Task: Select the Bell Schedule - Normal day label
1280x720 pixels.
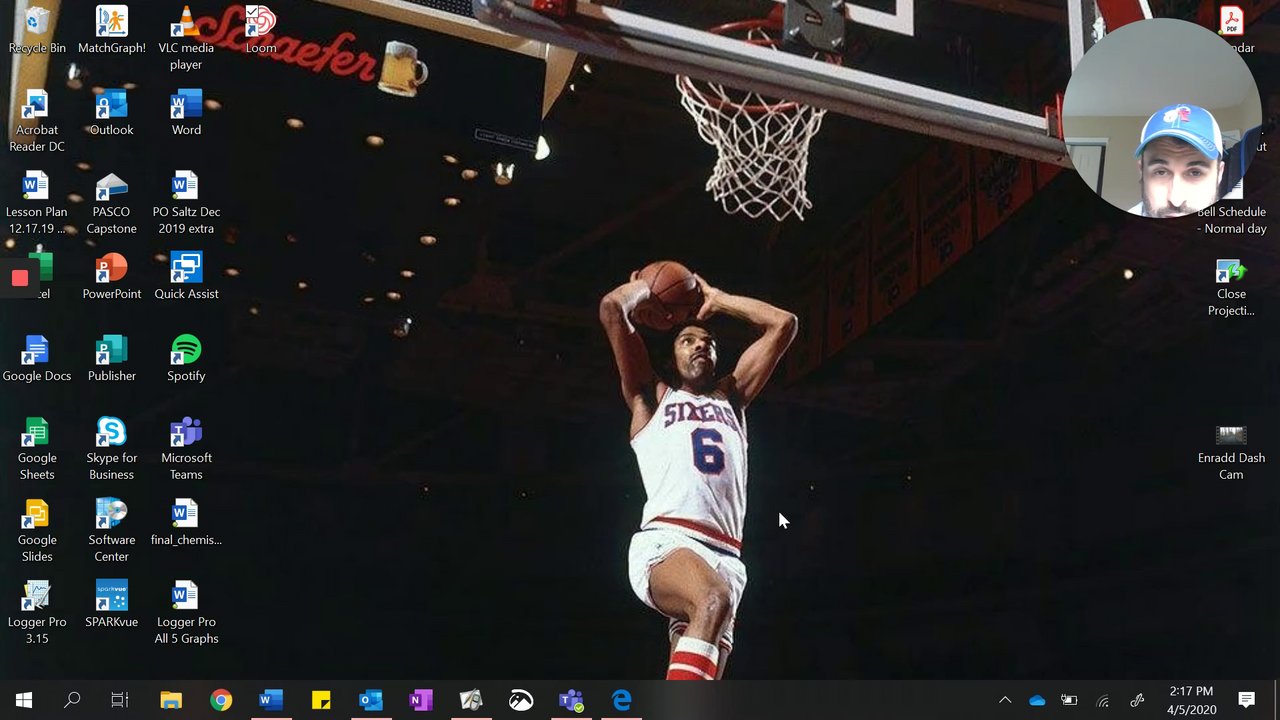Action: (x=1231, y=220)
